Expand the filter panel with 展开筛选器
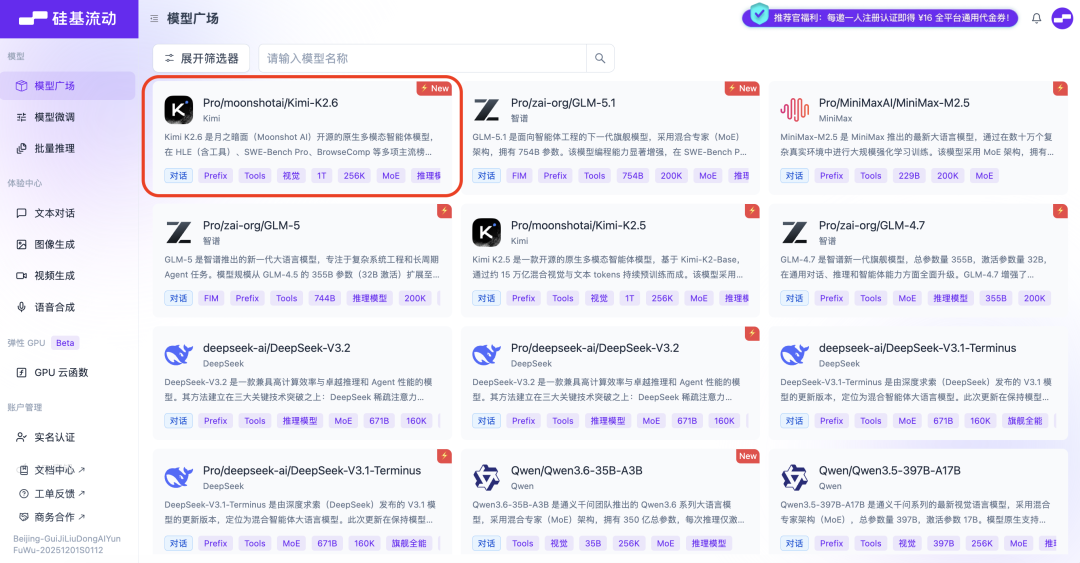 [201, 59]
